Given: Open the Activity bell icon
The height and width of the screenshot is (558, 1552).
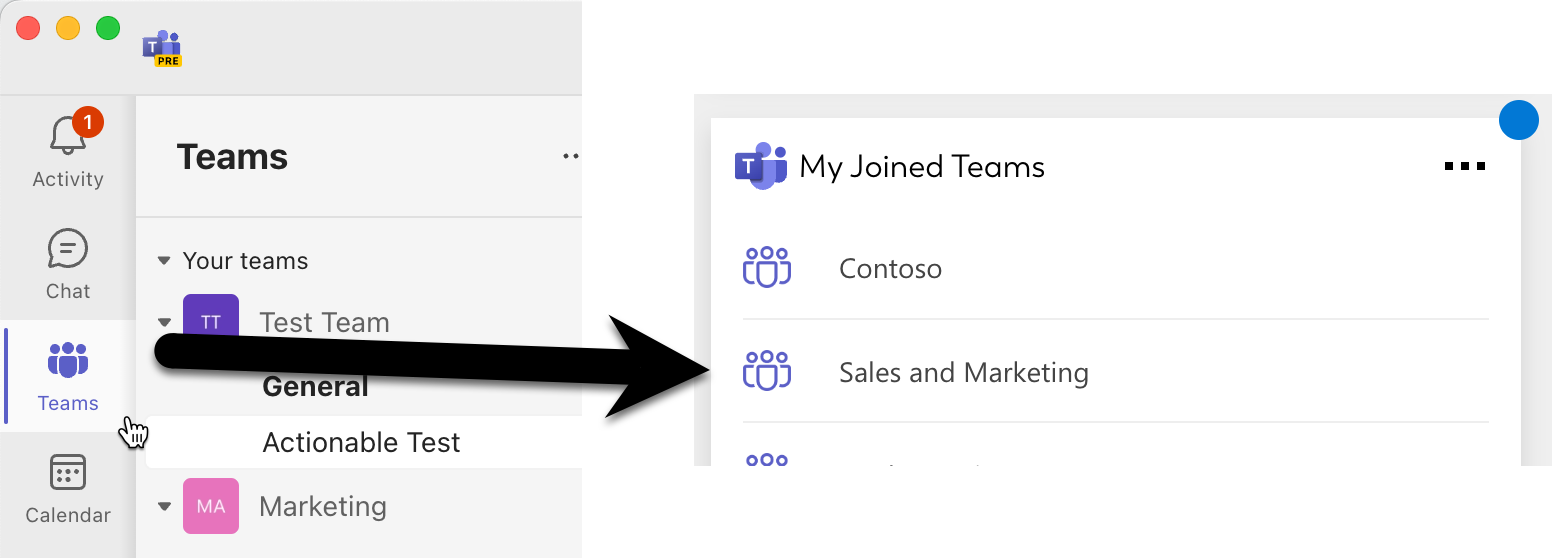Looking at the screenshot, I should pyautogui.click(x=68, y=135).
